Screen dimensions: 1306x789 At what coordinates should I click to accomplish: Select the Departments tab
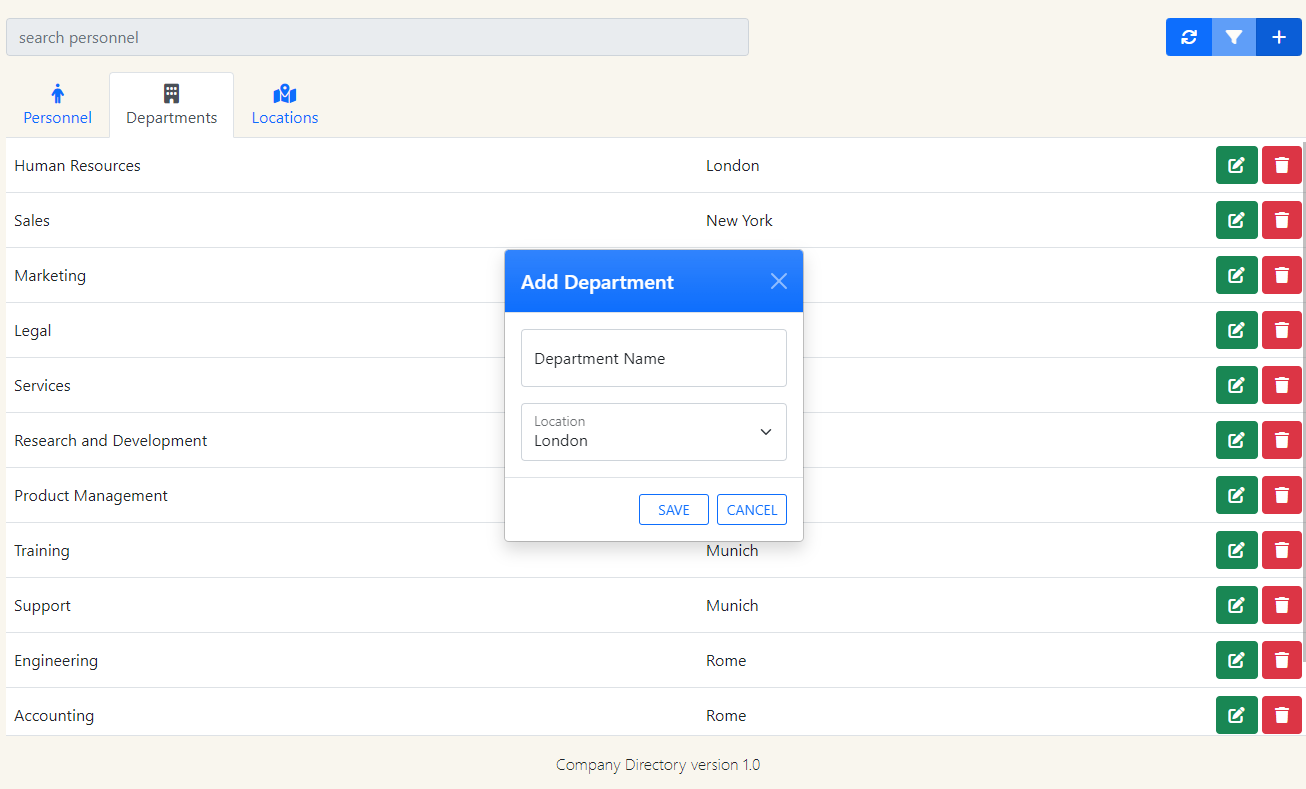coord(171,105)
